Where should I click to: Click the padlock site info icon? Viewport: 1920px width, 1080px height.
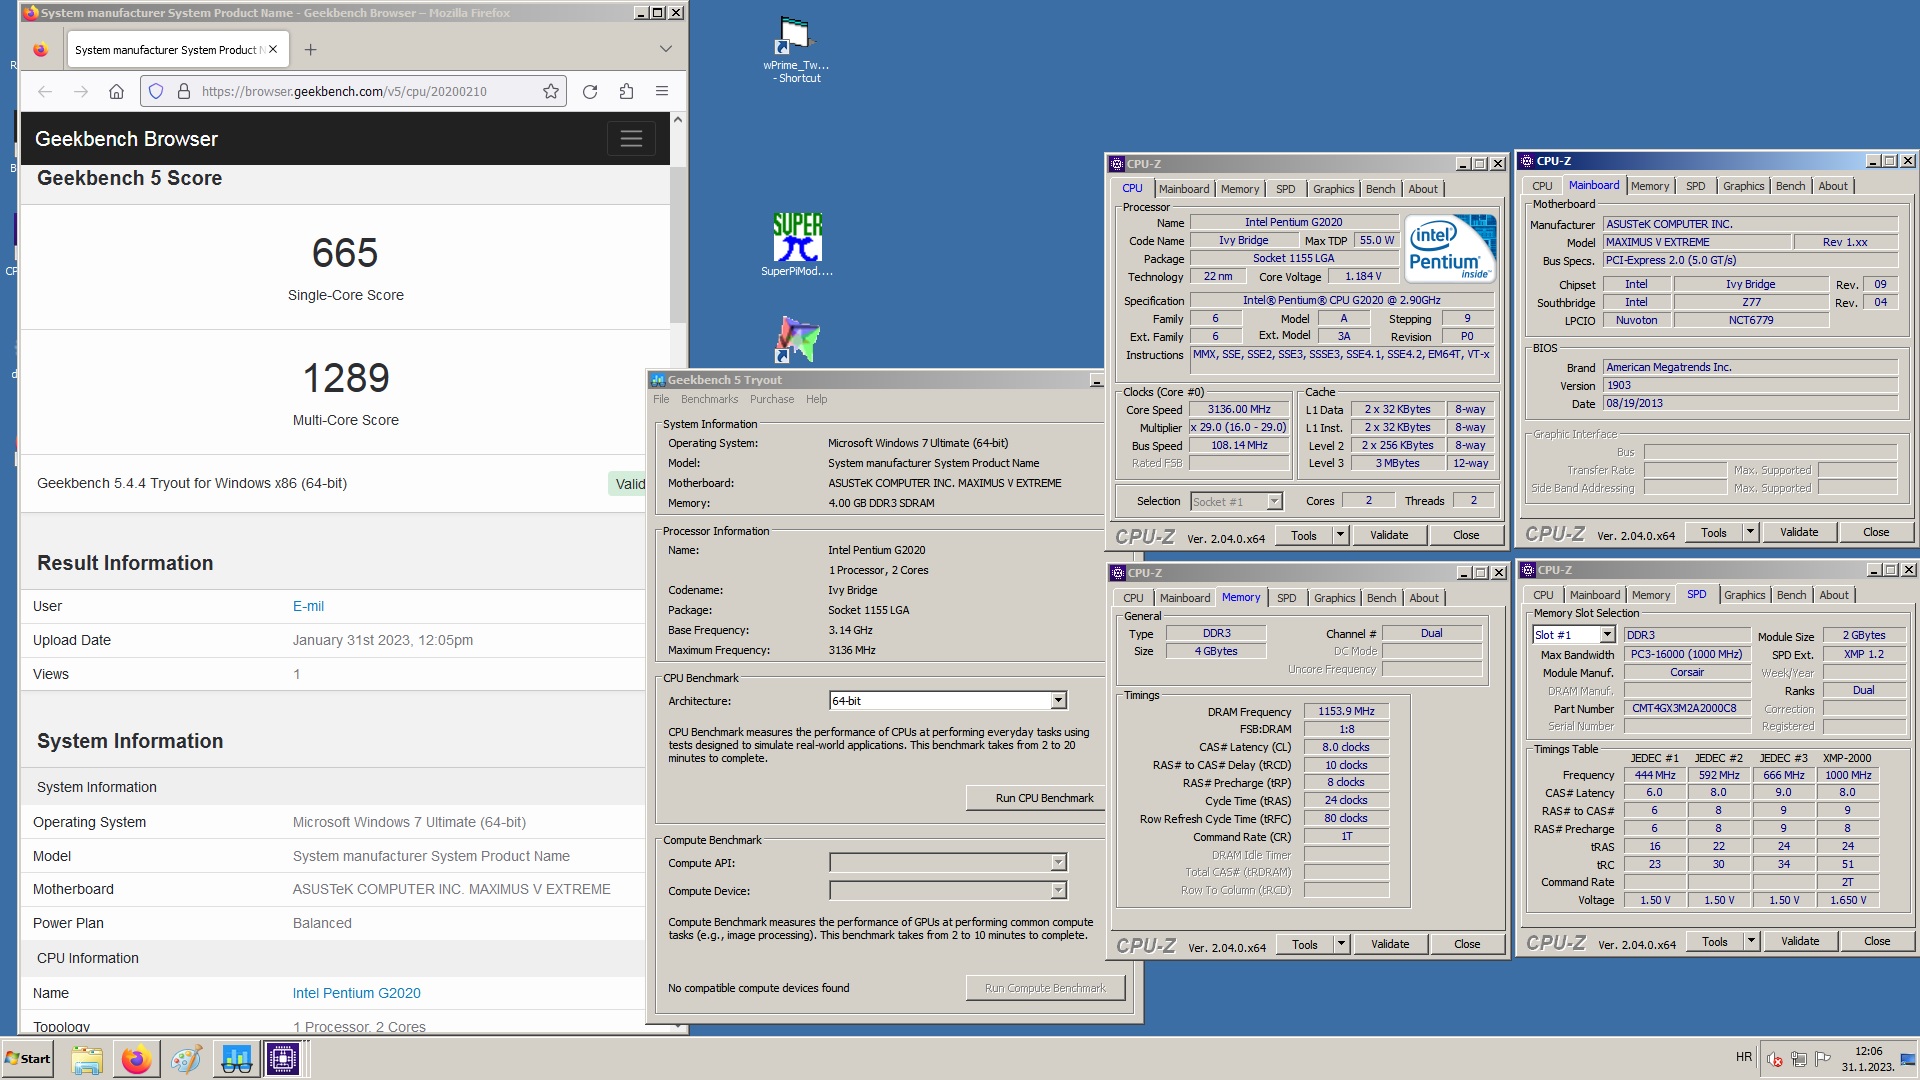point(184,91)
